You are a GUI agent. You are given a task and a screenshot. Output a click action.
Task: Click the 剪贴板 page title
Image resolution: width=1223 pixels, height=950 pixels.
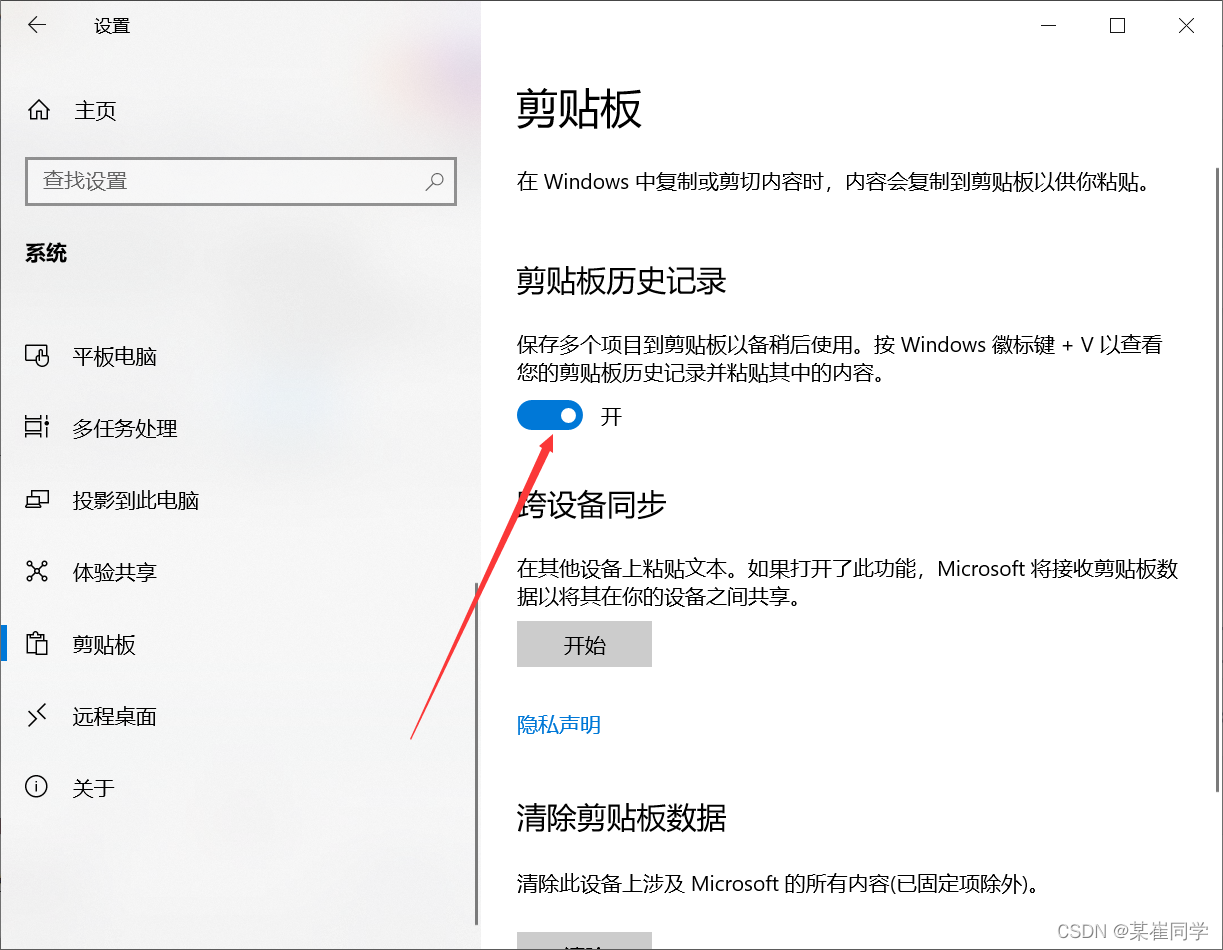click(579, 109)
